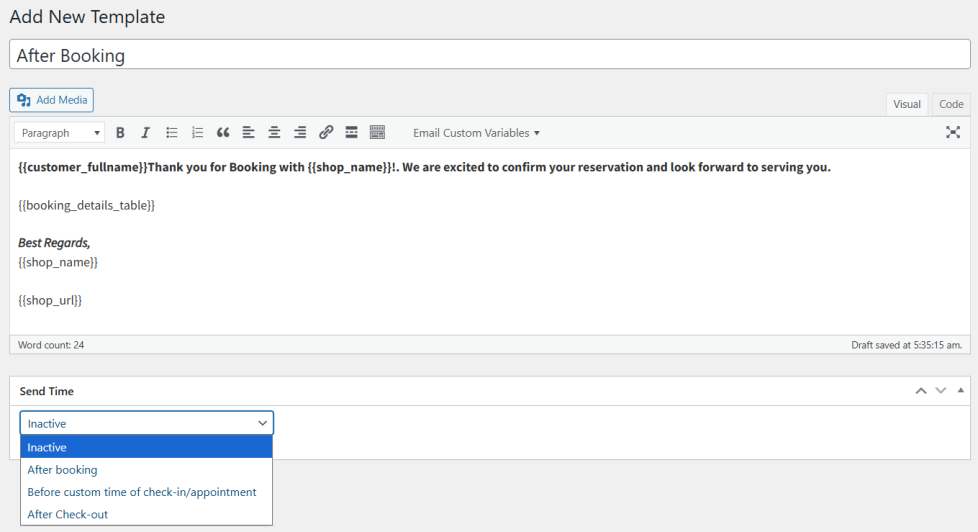Choose Before custom time of check-in/appointment
The height and width of the screenshot is (532, 978).
tap(147, 492)
